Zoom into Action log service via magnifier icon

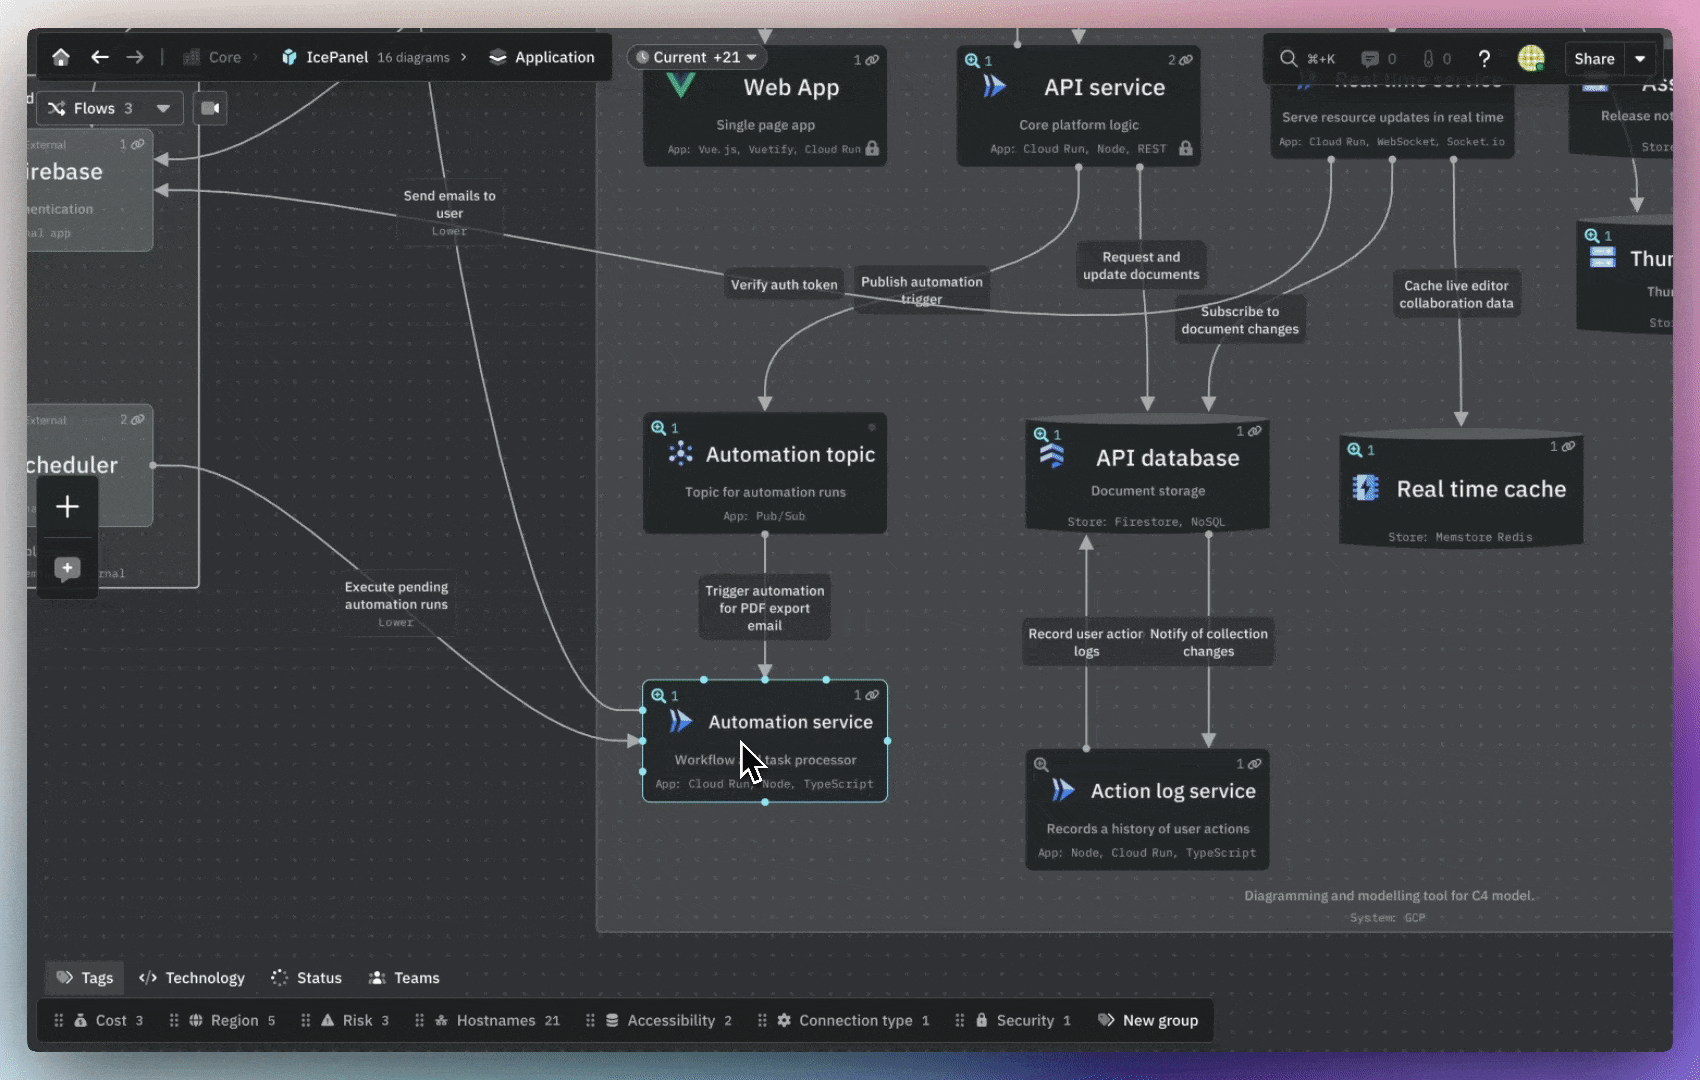point(1041,764)
